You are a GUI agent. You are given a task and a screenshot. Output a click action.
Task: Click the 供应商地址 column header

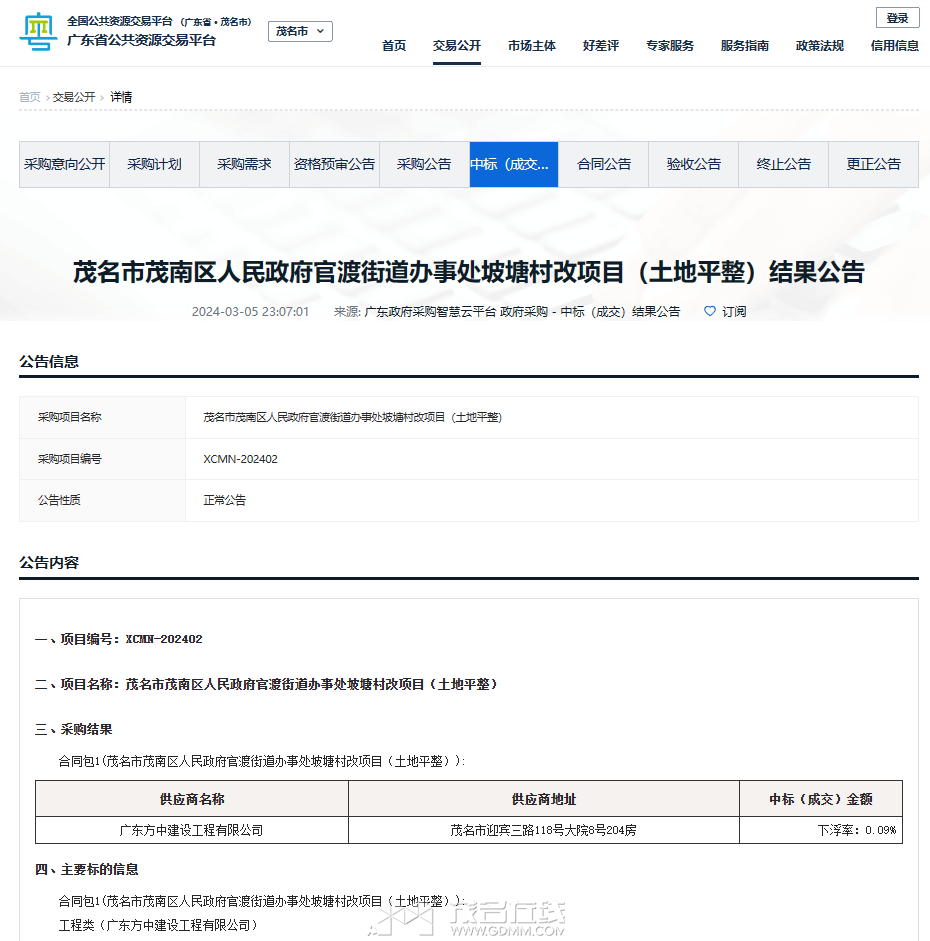[544, 799]
